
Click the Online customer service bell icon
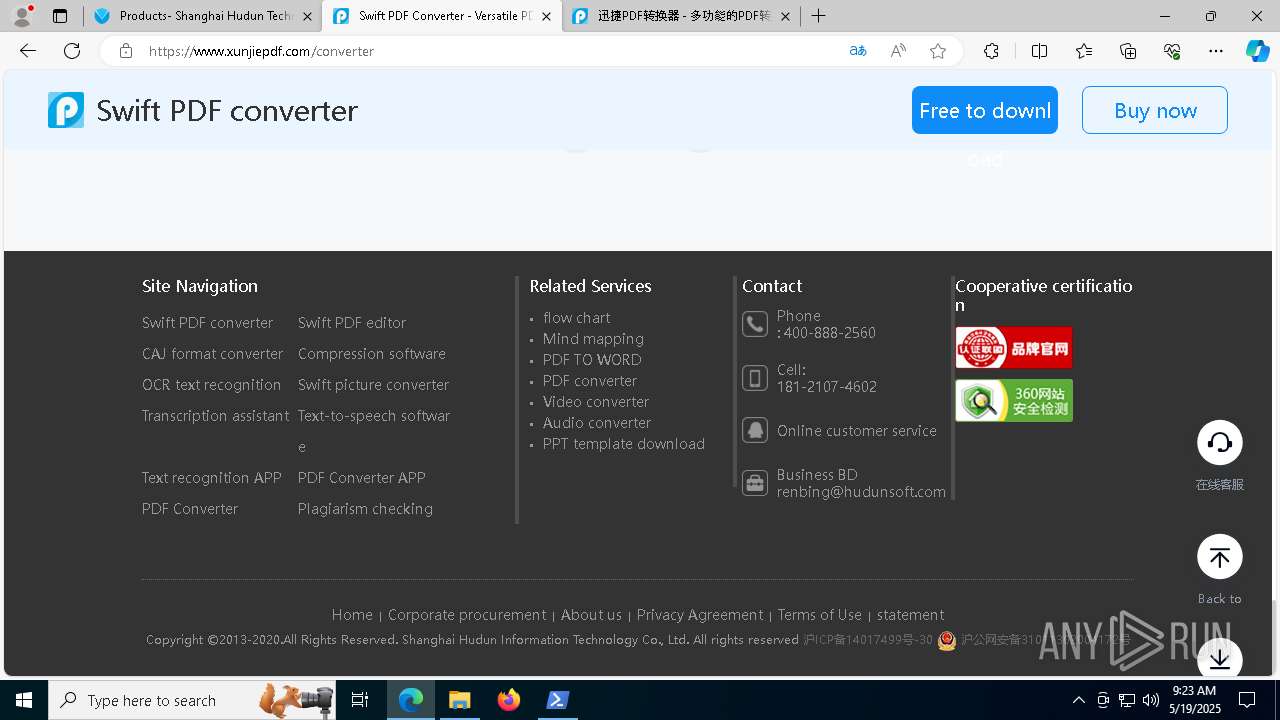point(755,430)
